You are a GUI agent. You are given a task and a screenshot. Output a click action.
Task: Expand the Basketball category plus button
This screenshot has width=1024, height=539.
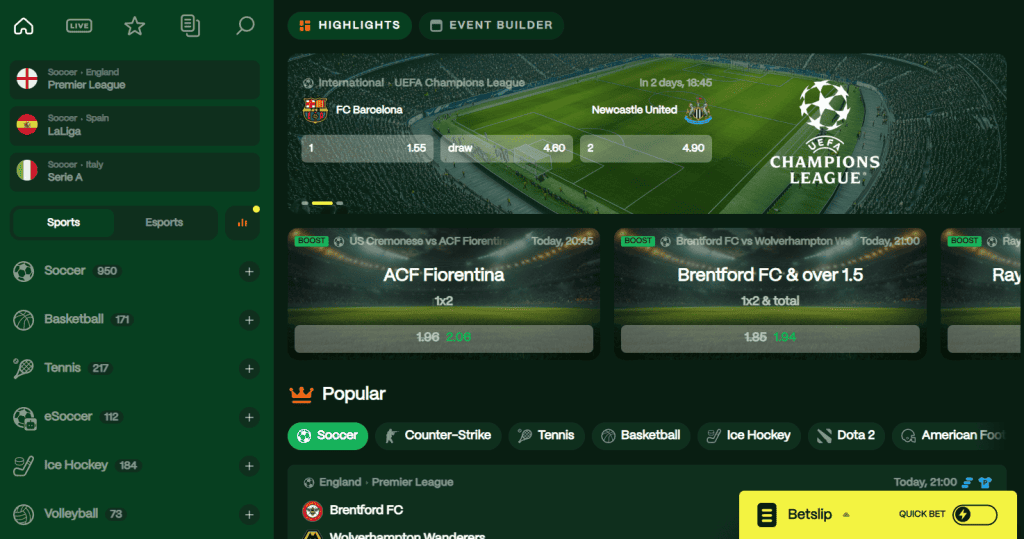coord(249,320)
